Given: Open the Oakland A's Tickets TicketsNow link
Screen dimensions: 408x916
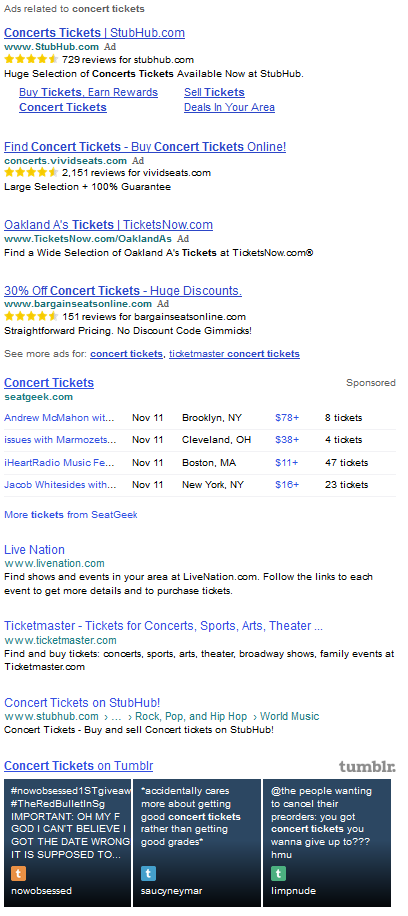Looking at the screenshot, I should (x=108, y=225).
